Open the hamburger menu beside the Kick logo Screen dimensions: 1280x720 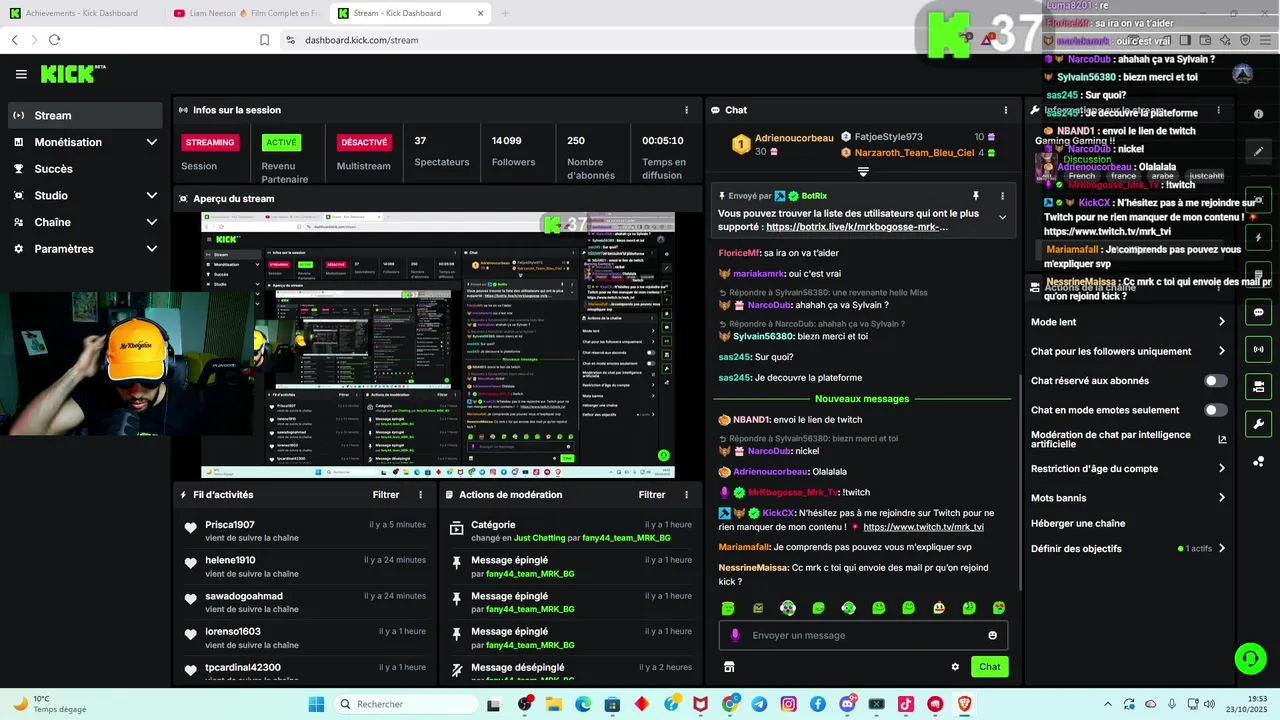[21, 74]
